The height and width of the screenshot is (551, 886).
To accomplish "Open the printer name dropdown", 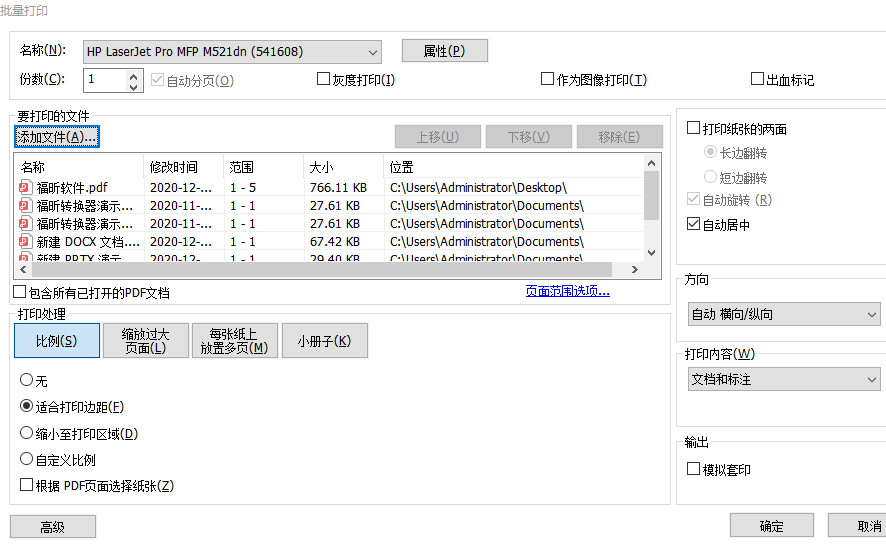I will tap(232, 52).
